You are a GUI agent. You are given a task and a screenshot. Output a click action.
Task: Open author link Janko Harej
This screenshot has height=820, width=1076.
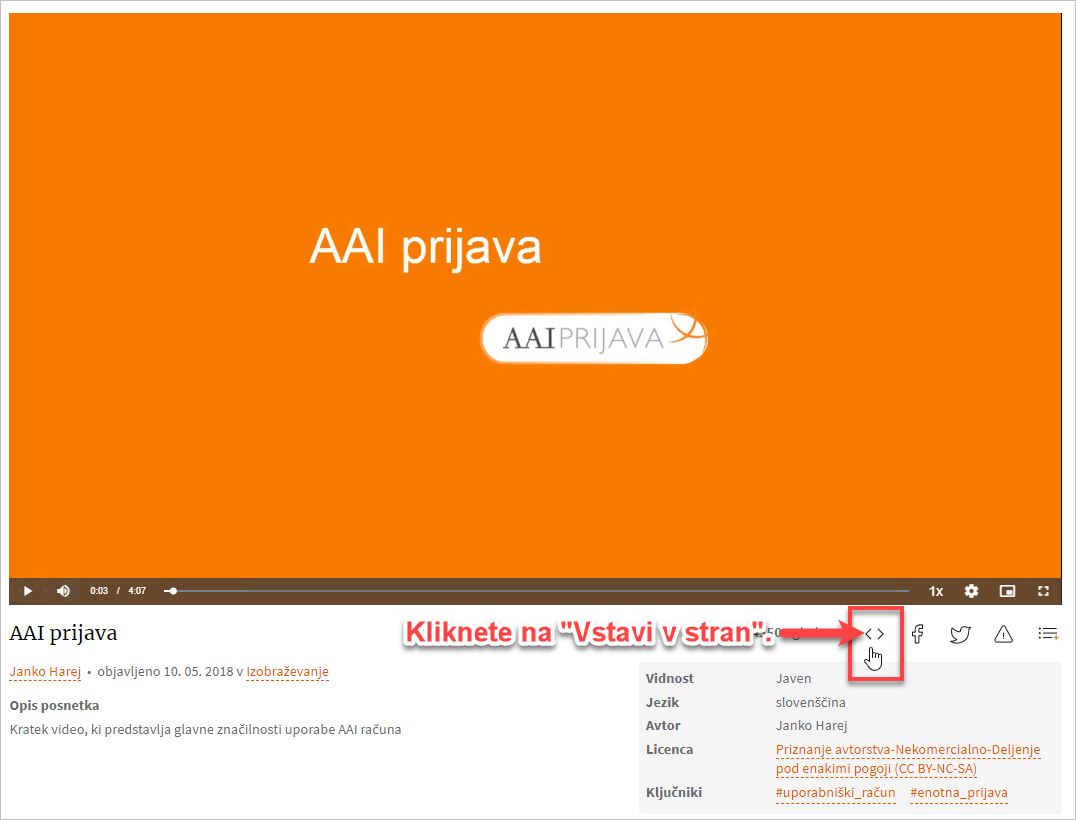click(45, 672)
